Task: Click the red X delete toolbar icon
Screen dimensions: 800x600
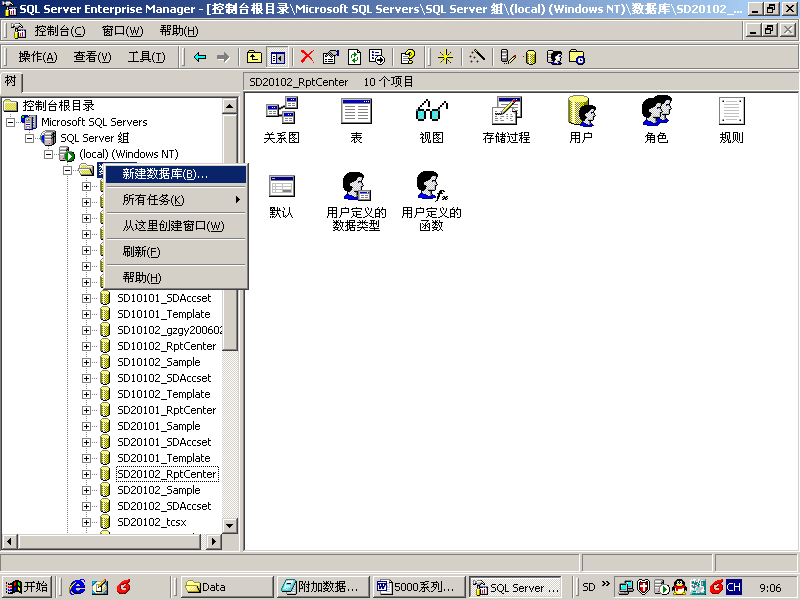Action: (307, 57)
